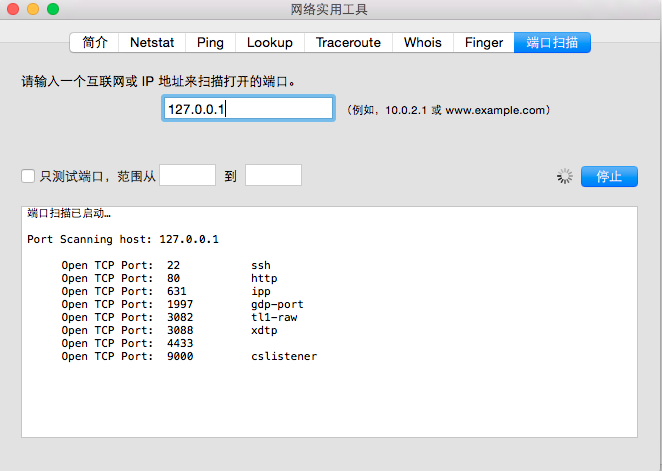Screen dimensions: 662x471
Task: Select the port 22 ssh row
Action: pos(166,265)
